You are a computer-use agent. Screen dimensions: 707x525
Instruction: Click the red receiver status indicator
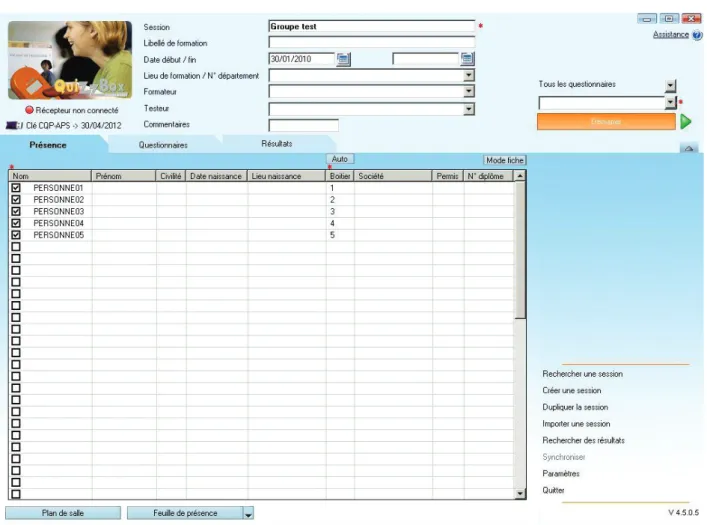pos(29,110)
